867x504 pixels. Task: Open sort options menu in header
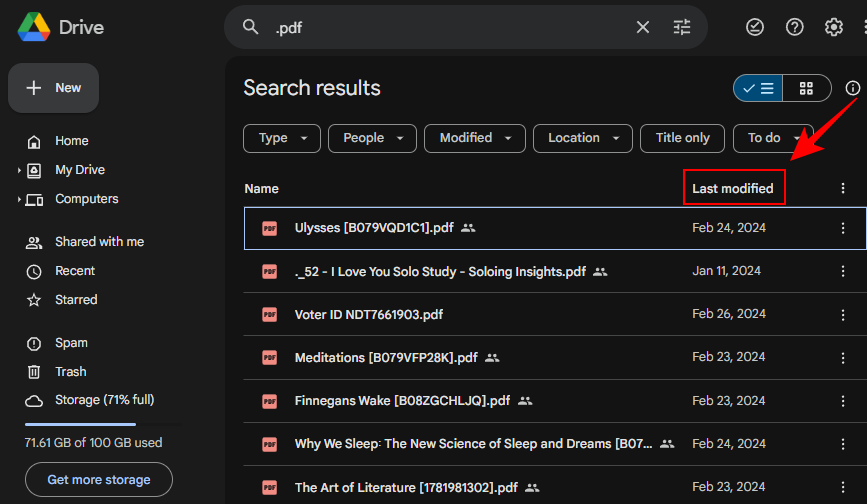(x=843, y=188)
